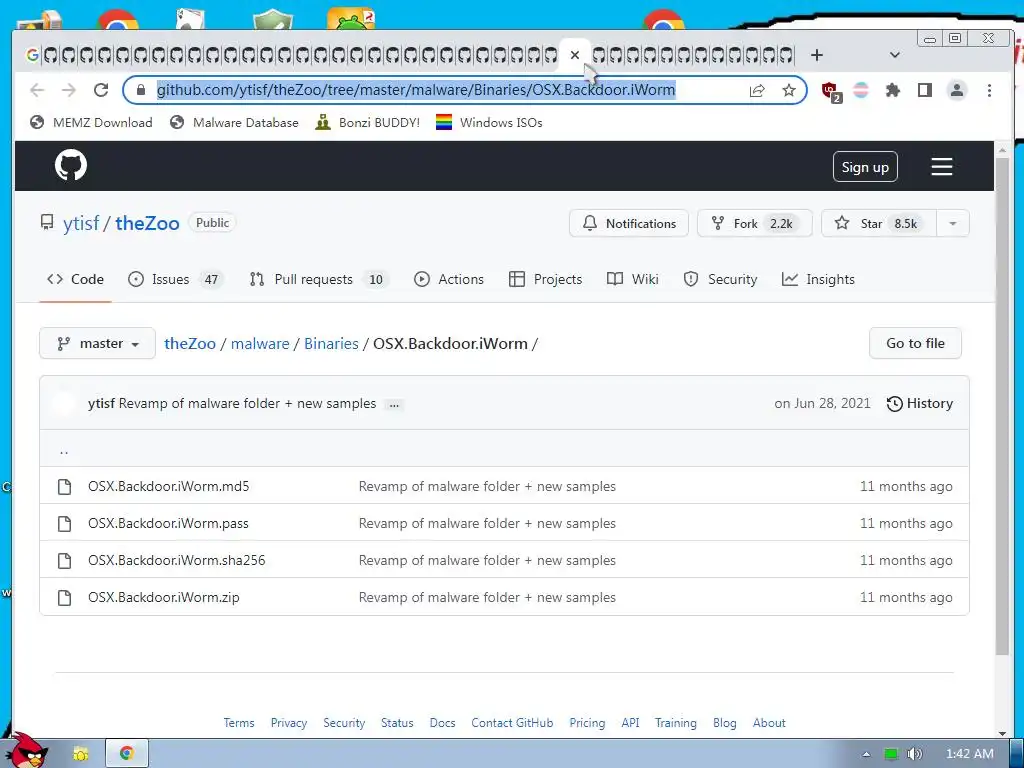The height and width of the screenshot is (768, 1024).
Task: Click Contact GitHub footer link
Action: (x=512, y=723)
